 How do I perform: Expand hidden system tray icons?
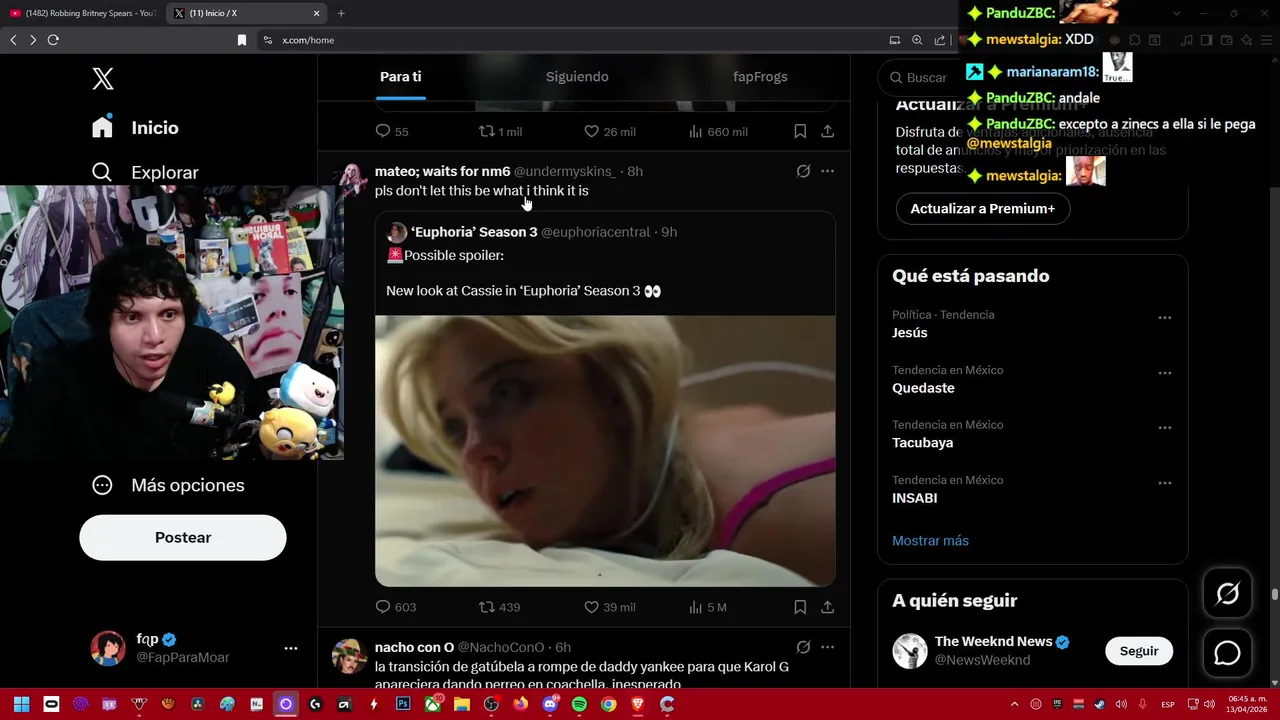(1014, 704)
